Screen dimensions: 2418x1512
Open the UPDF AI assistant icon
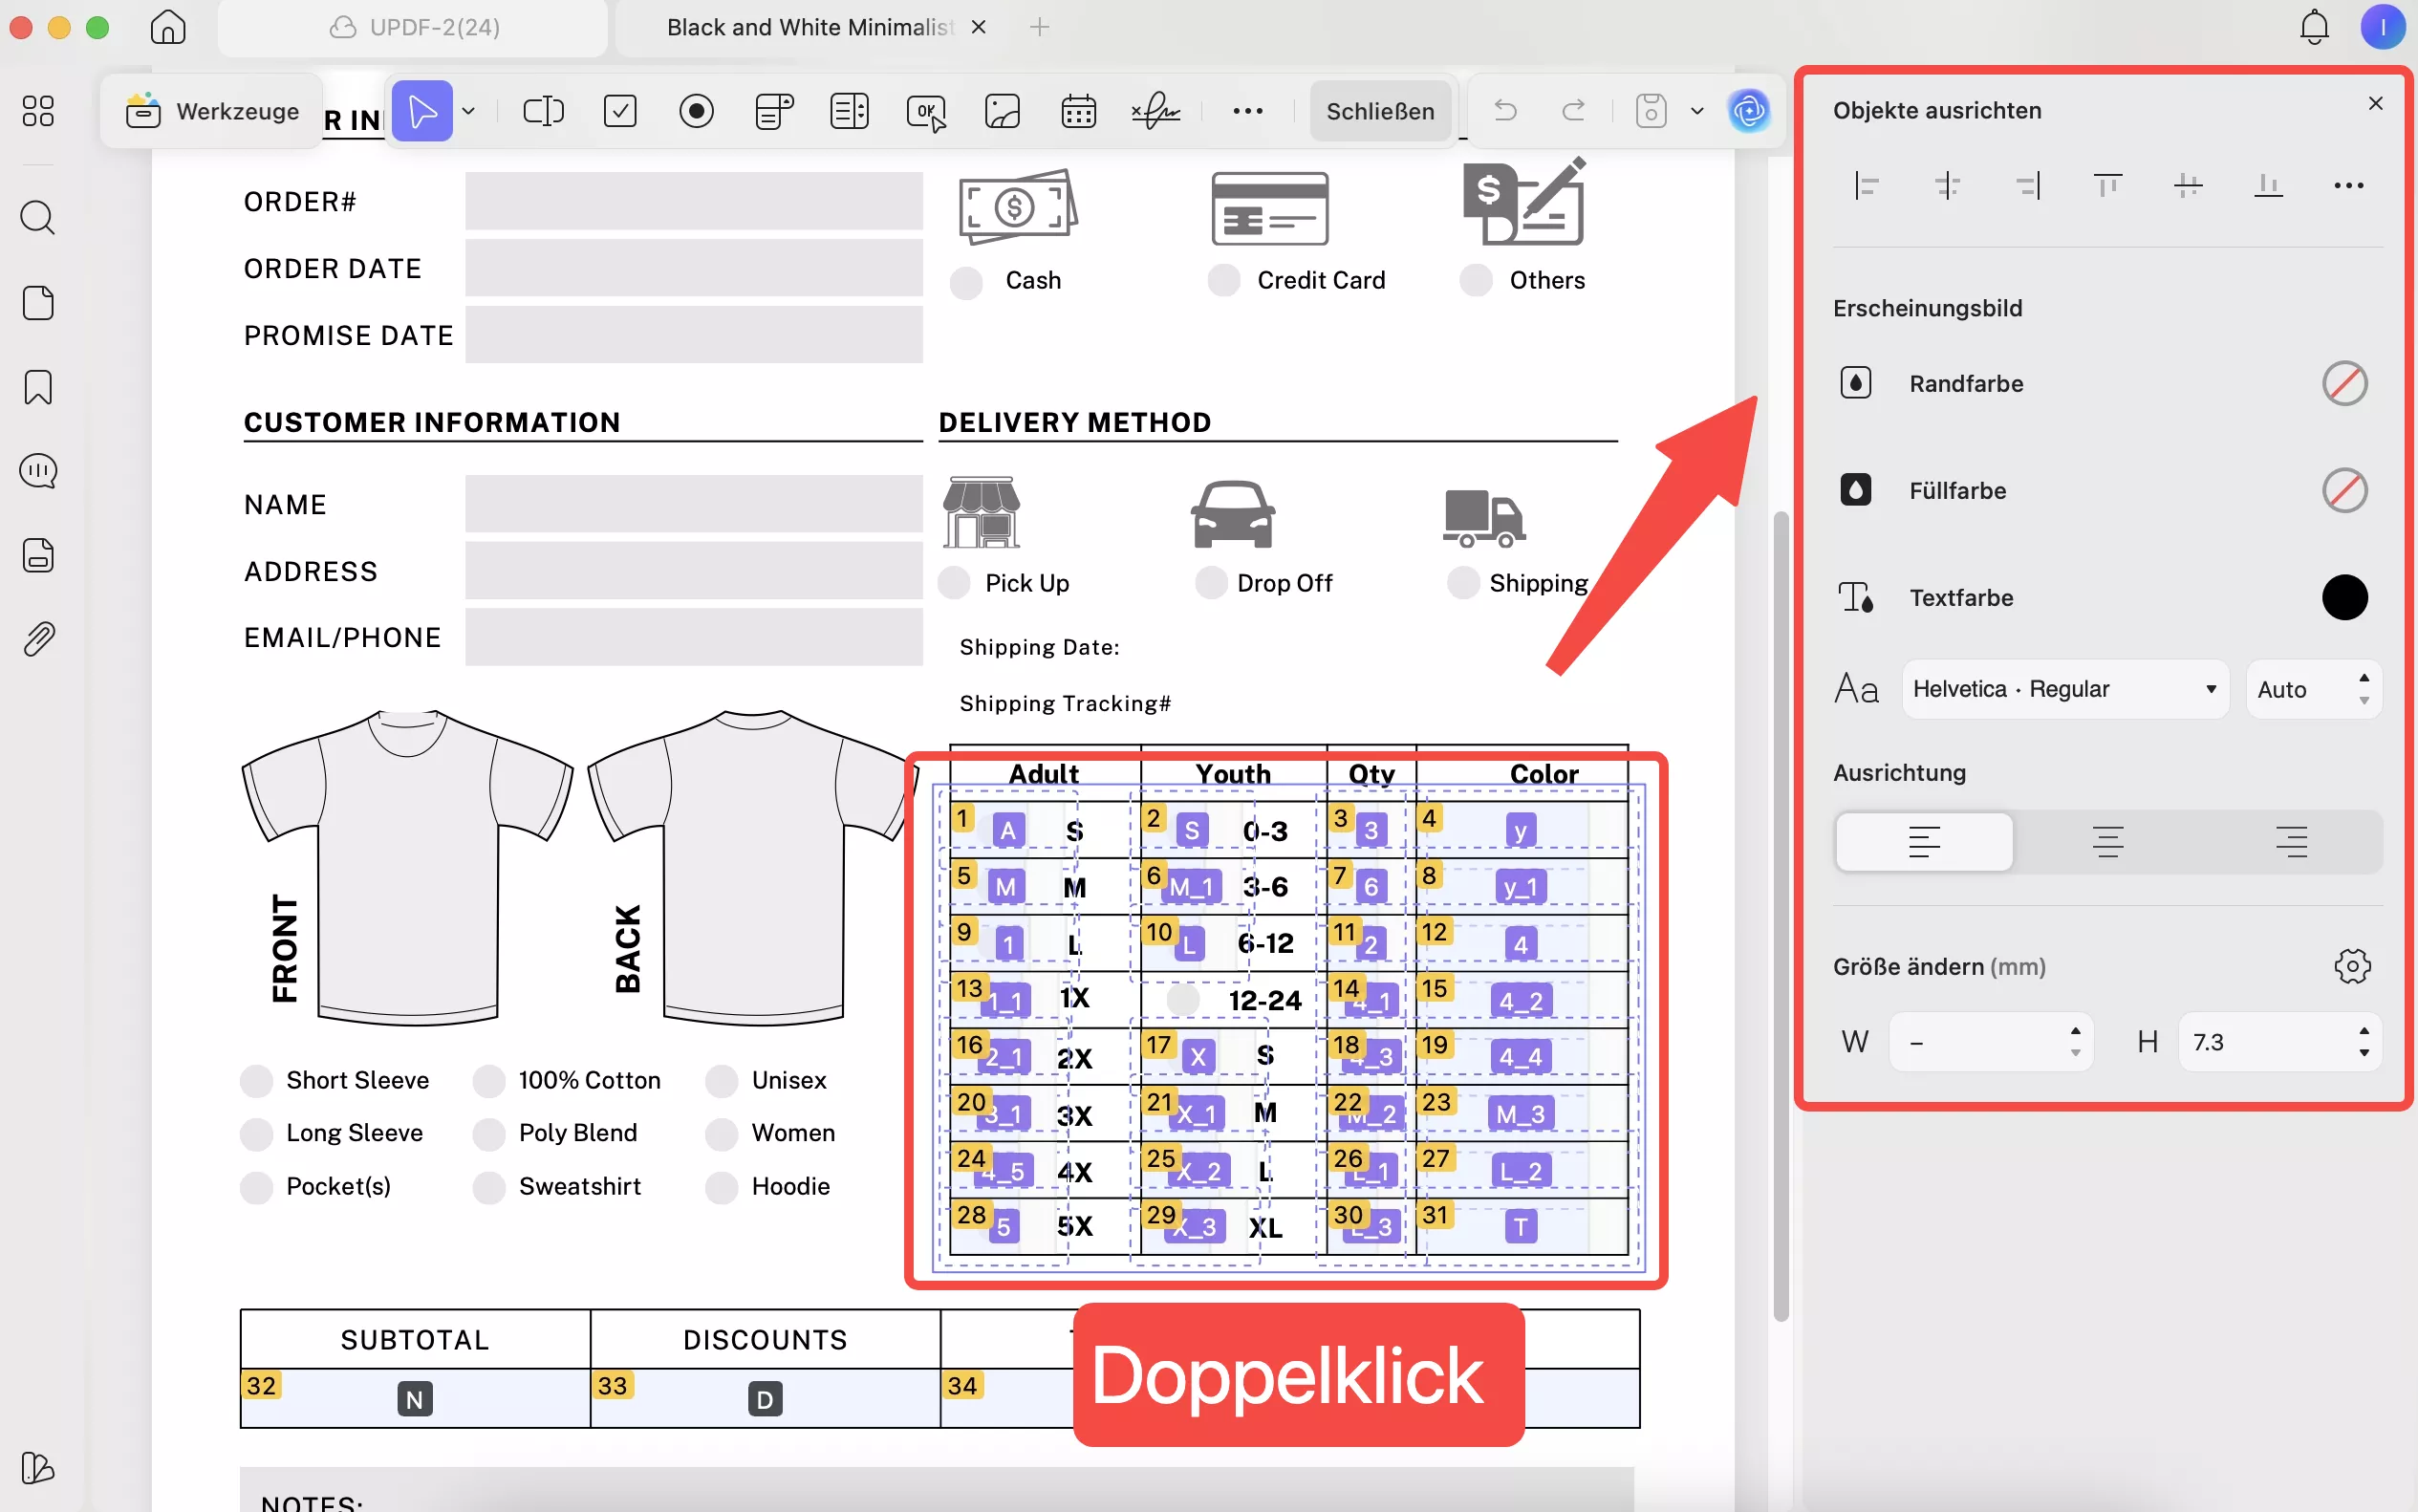pos(1748,111)
